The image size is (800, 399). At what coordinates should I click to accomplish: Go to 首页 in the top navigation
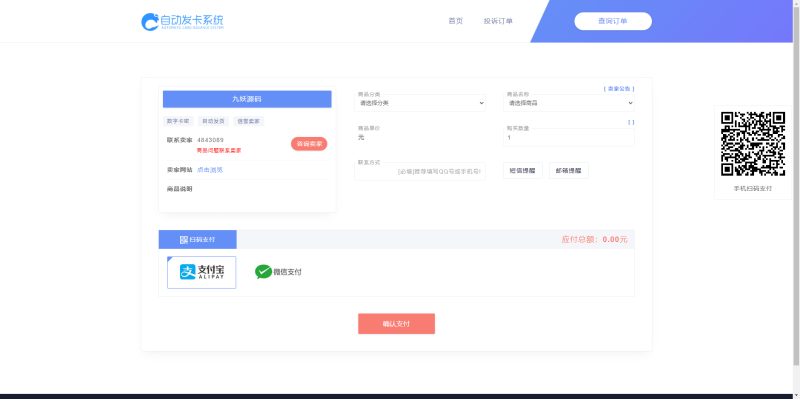[456, 21]
